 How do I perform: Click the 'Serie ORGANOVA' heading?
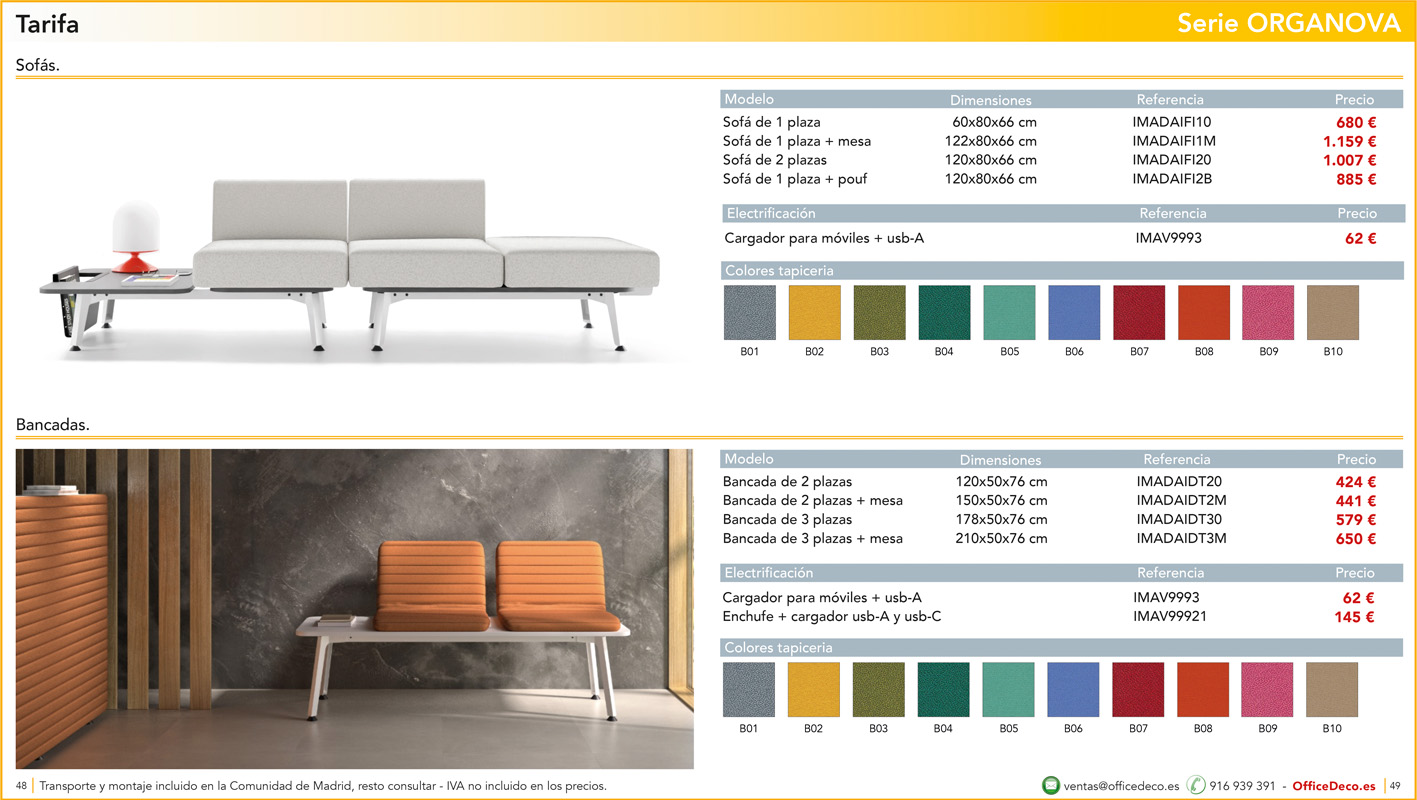coord(1289,23)
